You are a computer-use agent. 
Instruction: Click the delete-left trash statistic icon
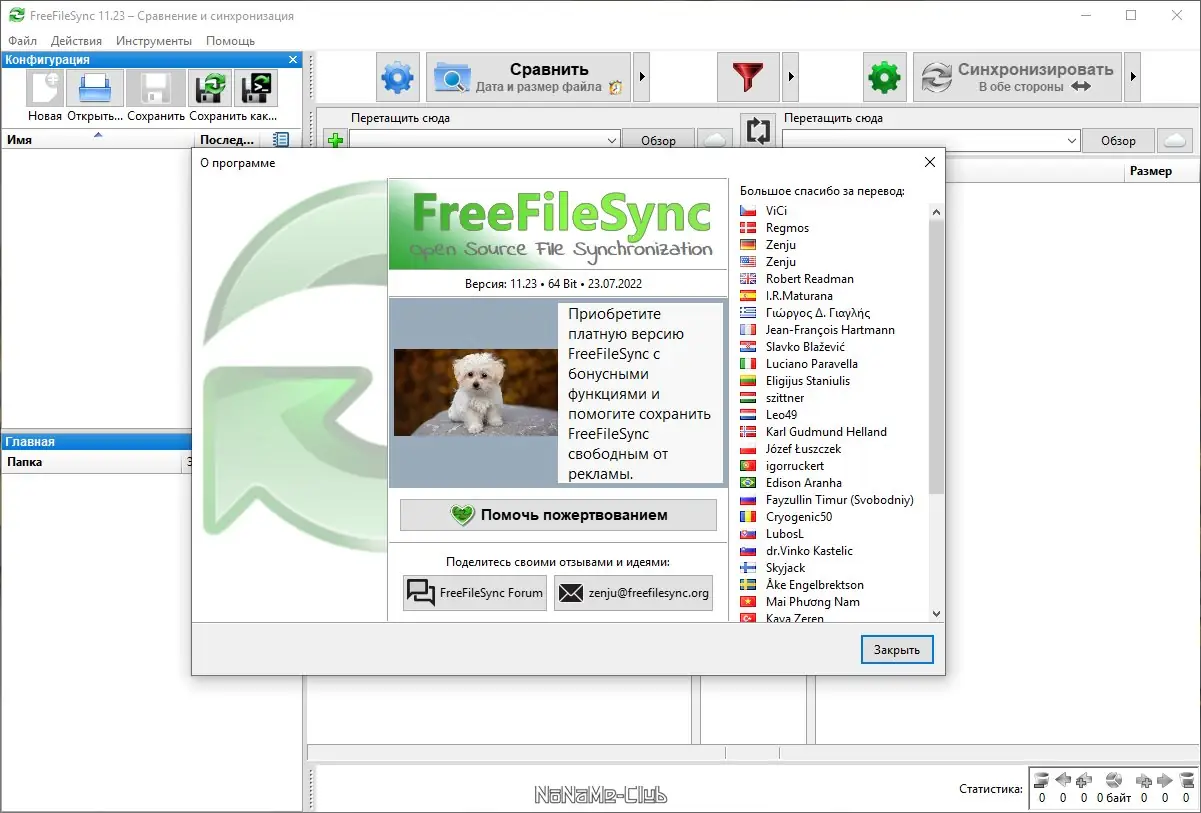click(x=1041, y=780)
